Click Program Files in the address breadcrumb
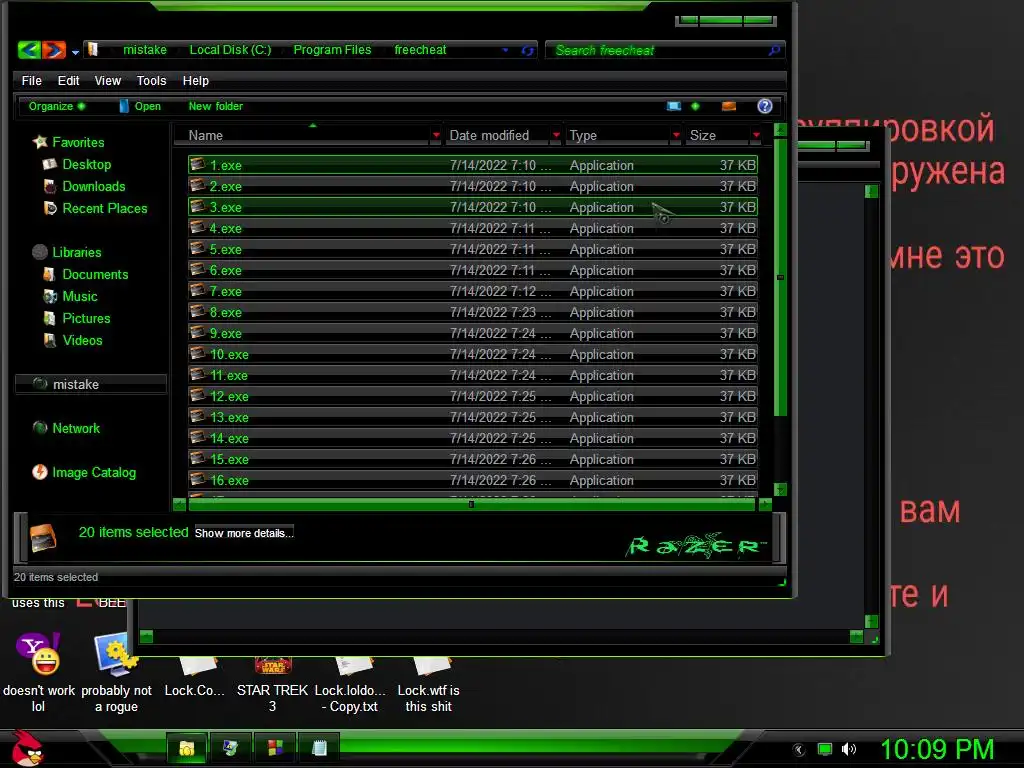Screen dimensions: 1024x768 tap(332, 50)
